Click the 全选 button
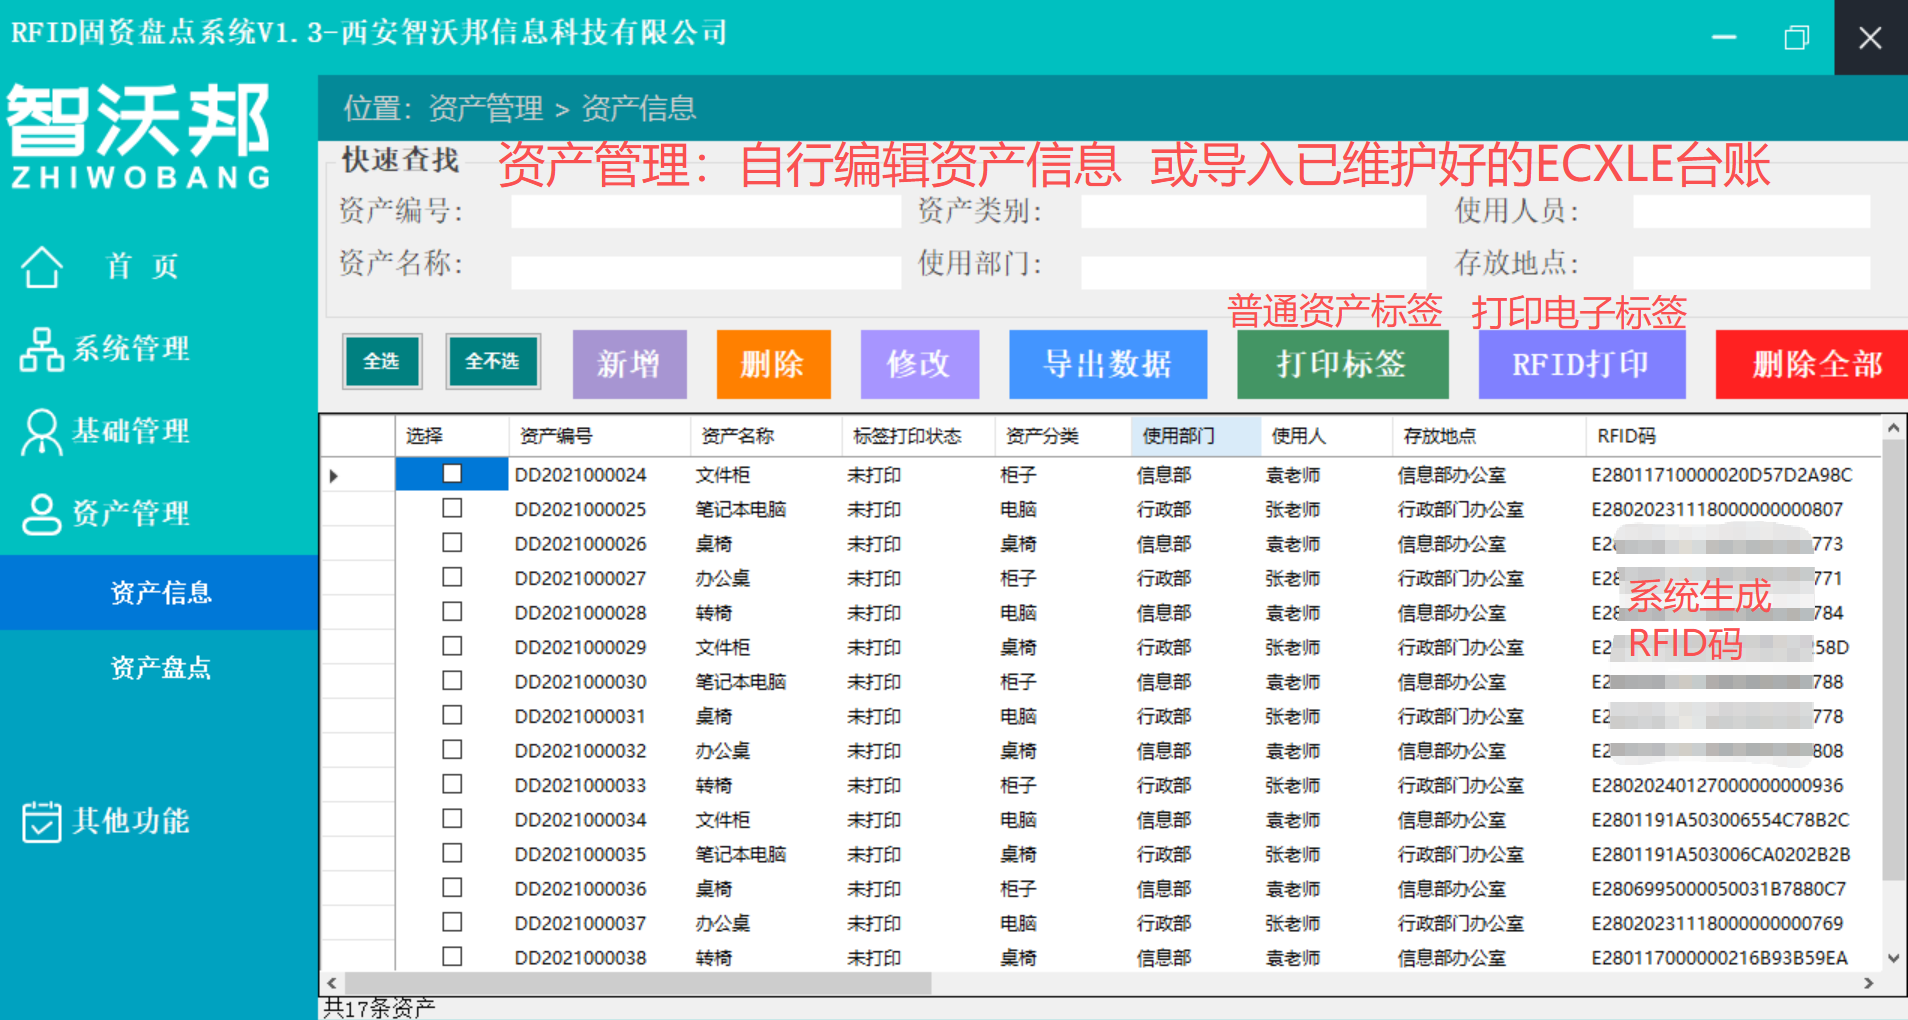Image resolution: width=1908 pixels, height=1020 pixels. (382, 362)
